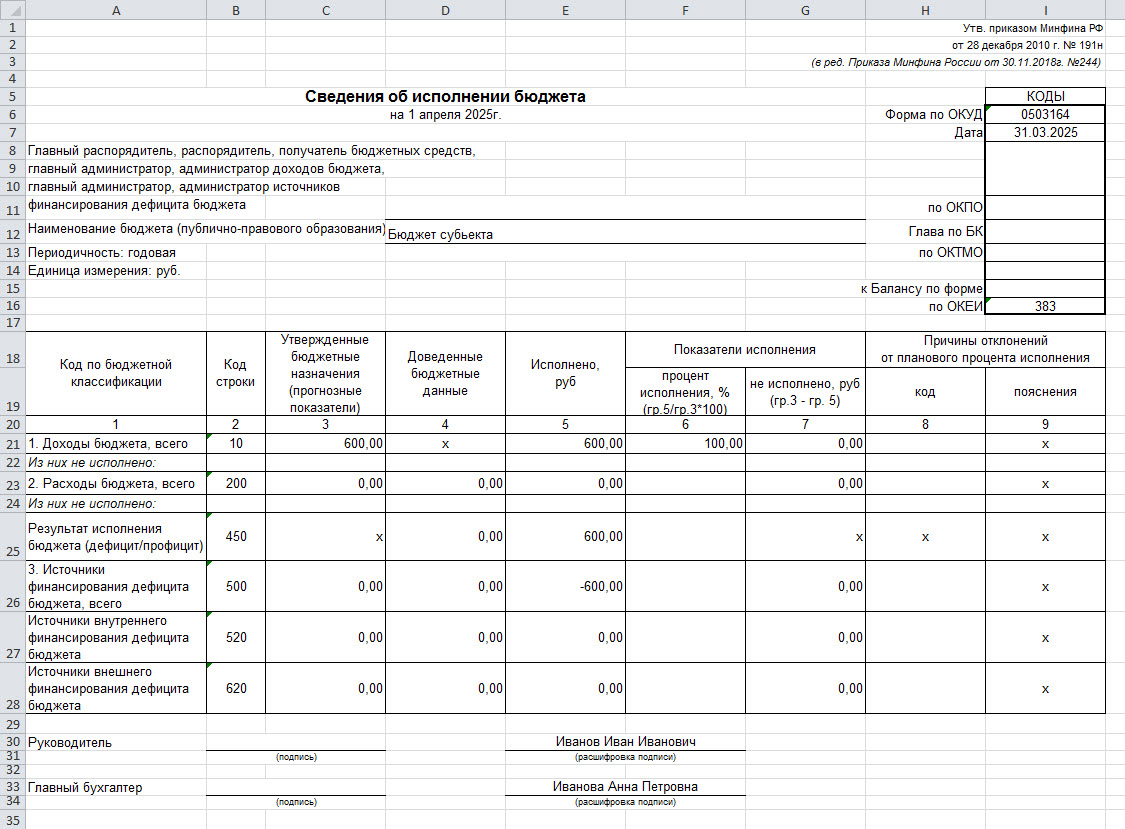Select row 35 header

coord(12,820)
